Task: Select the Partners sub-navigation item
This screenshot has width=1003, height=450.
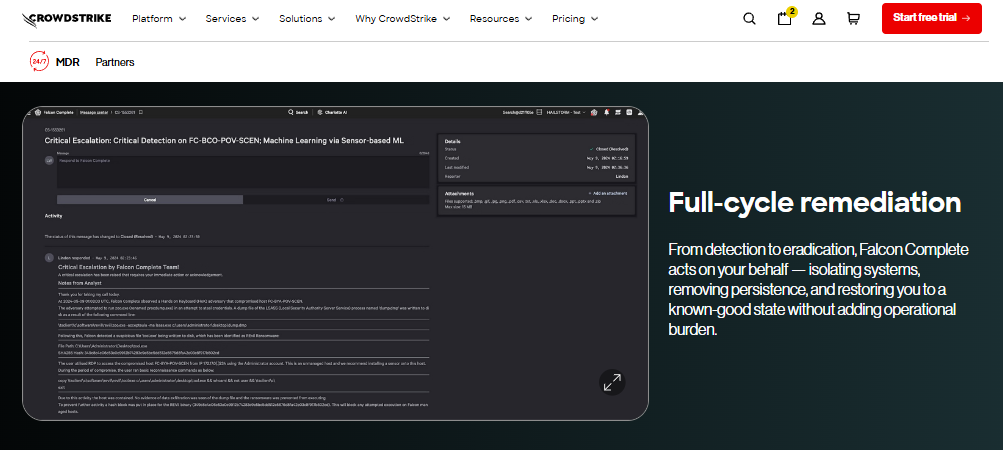Action: pyautogui.click(x=115, y=62)
